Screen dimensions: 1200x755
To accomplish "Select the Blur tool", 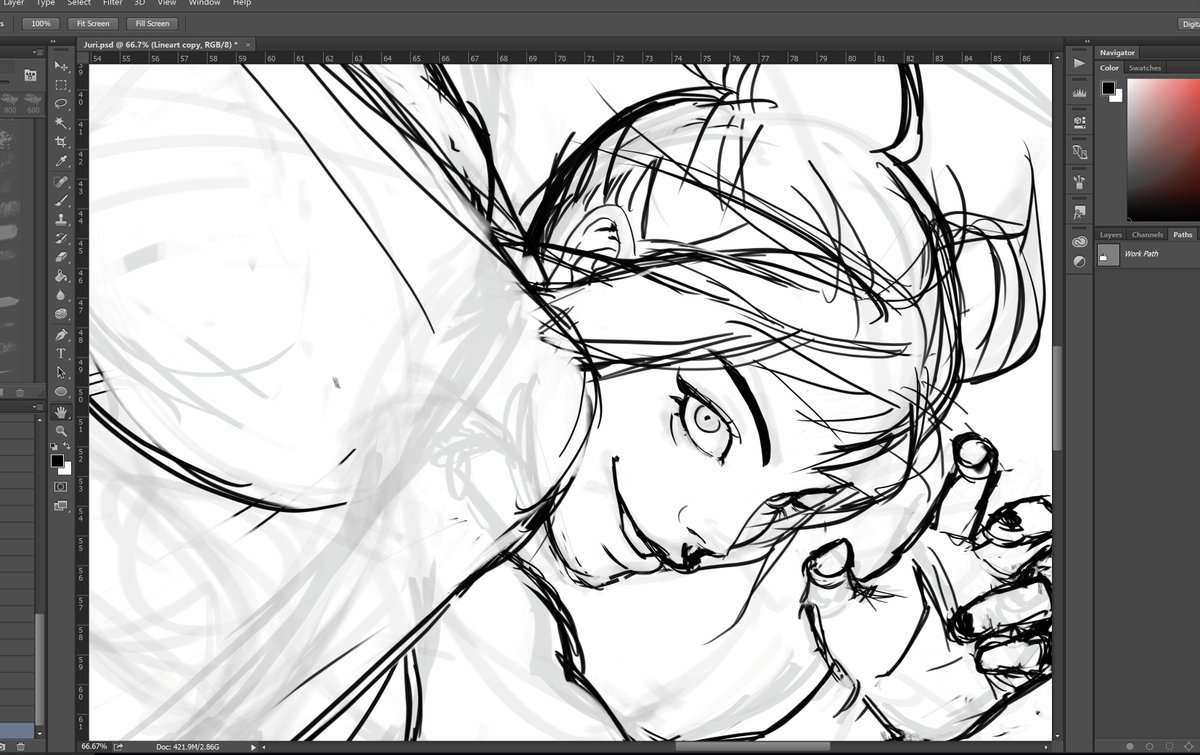I will click(61, 295).
